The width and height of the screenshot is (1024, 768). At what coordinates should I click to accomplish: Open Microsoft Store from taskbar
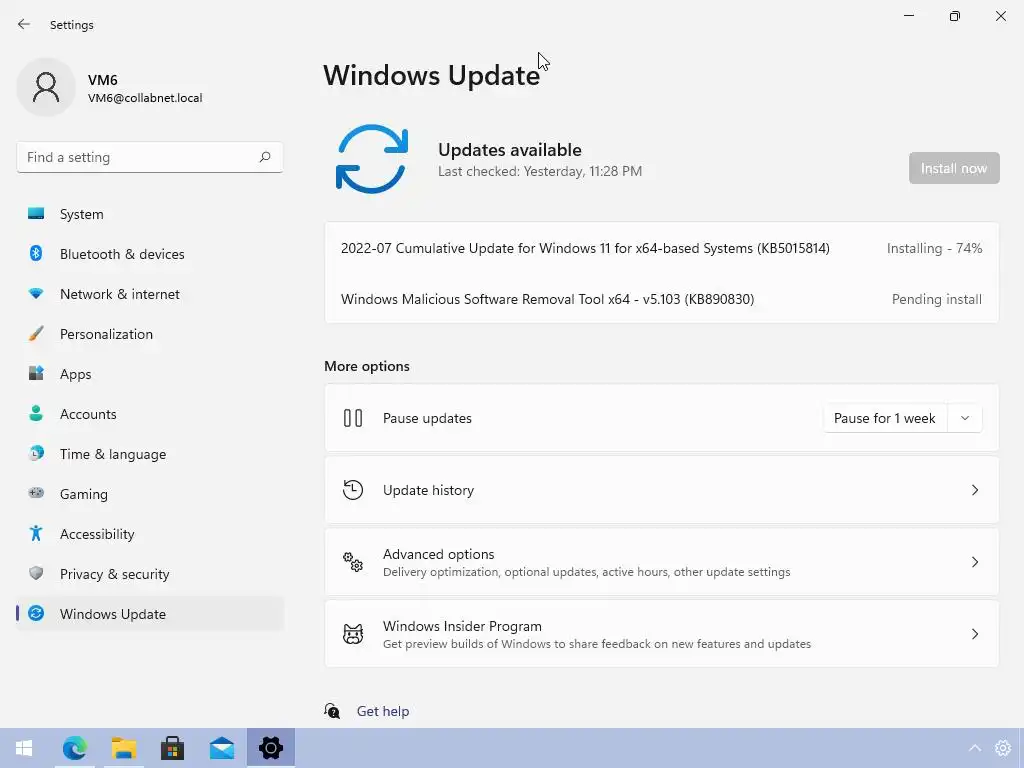click(172, 748)
